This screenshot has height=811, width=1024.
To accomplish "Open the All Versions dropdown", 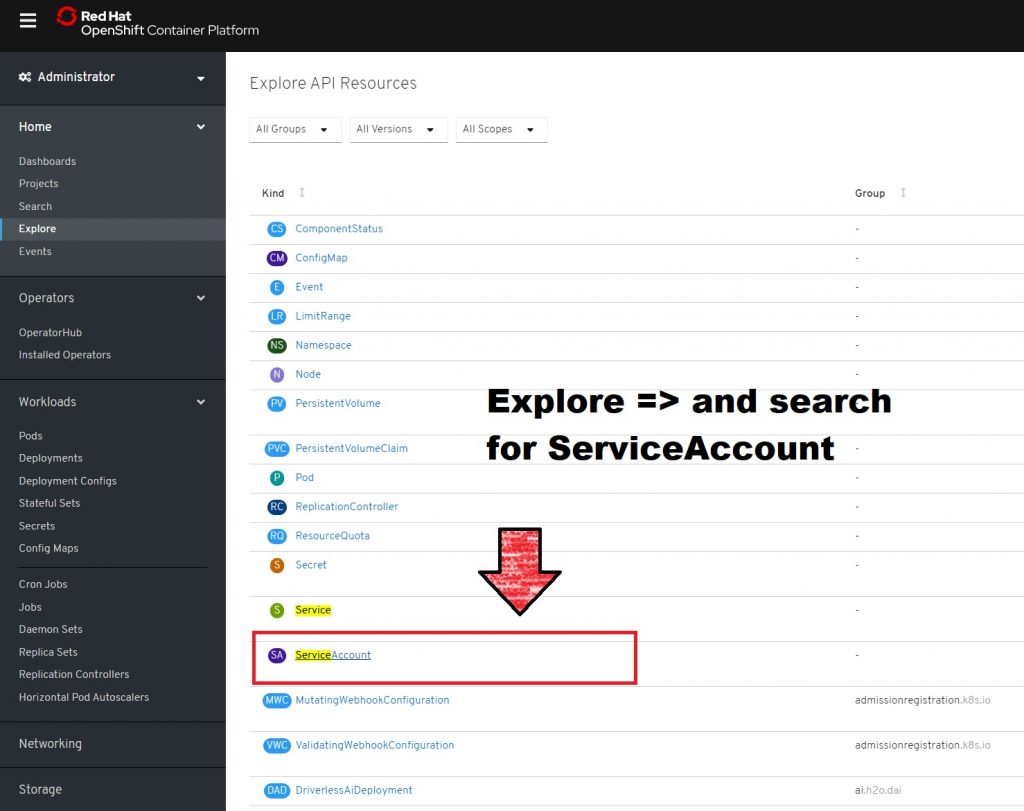I will pos(397,129).
